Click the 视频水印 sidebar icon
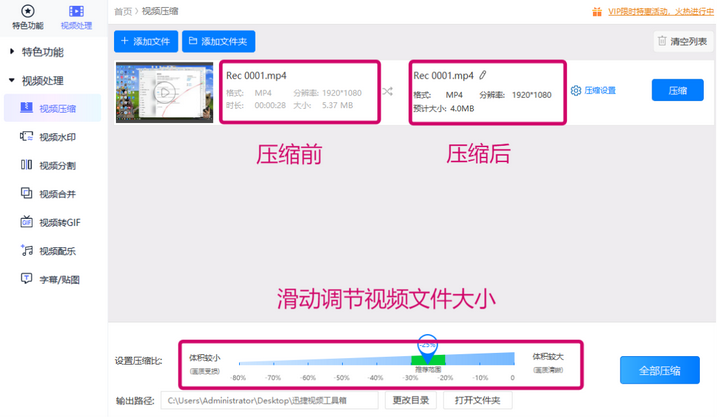The width and height of the screenshot is (720, 418). [26, 136]
